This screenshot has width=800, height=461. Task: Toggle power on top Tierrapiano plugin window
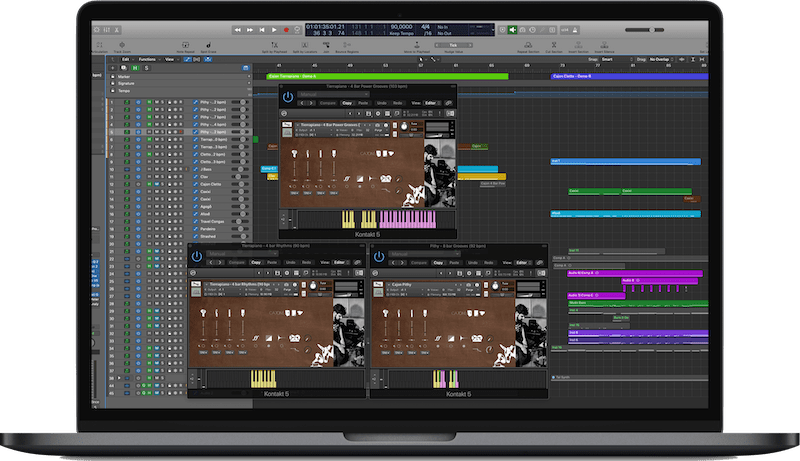288,97
